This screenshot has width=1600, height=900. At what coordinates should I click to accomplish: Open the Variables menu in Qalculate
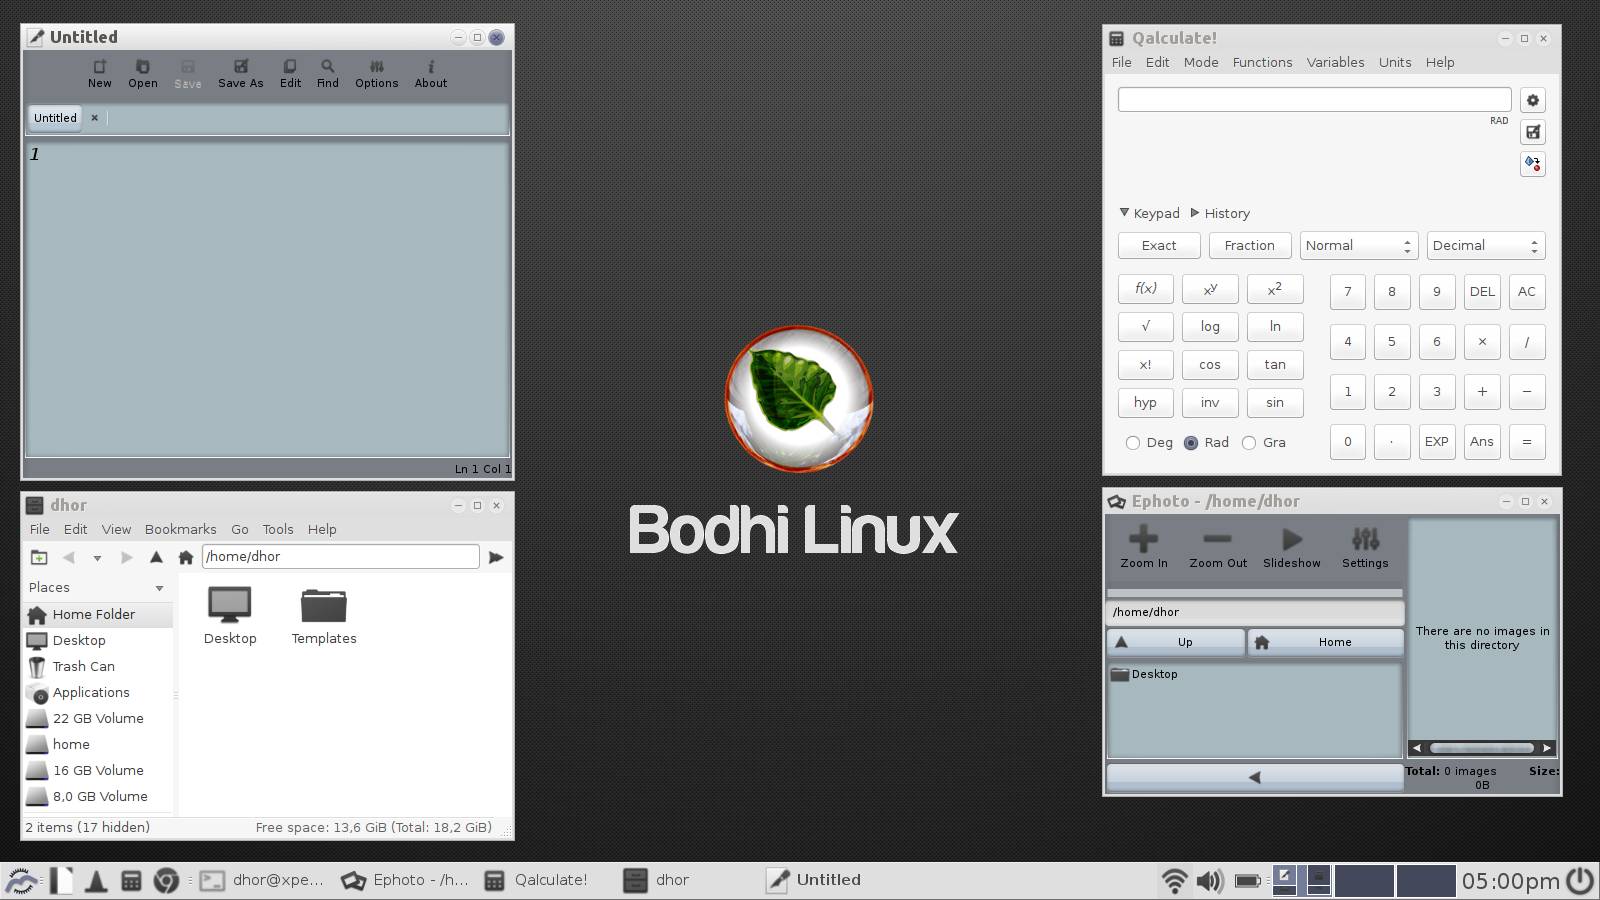click(x=1335, y=62)
